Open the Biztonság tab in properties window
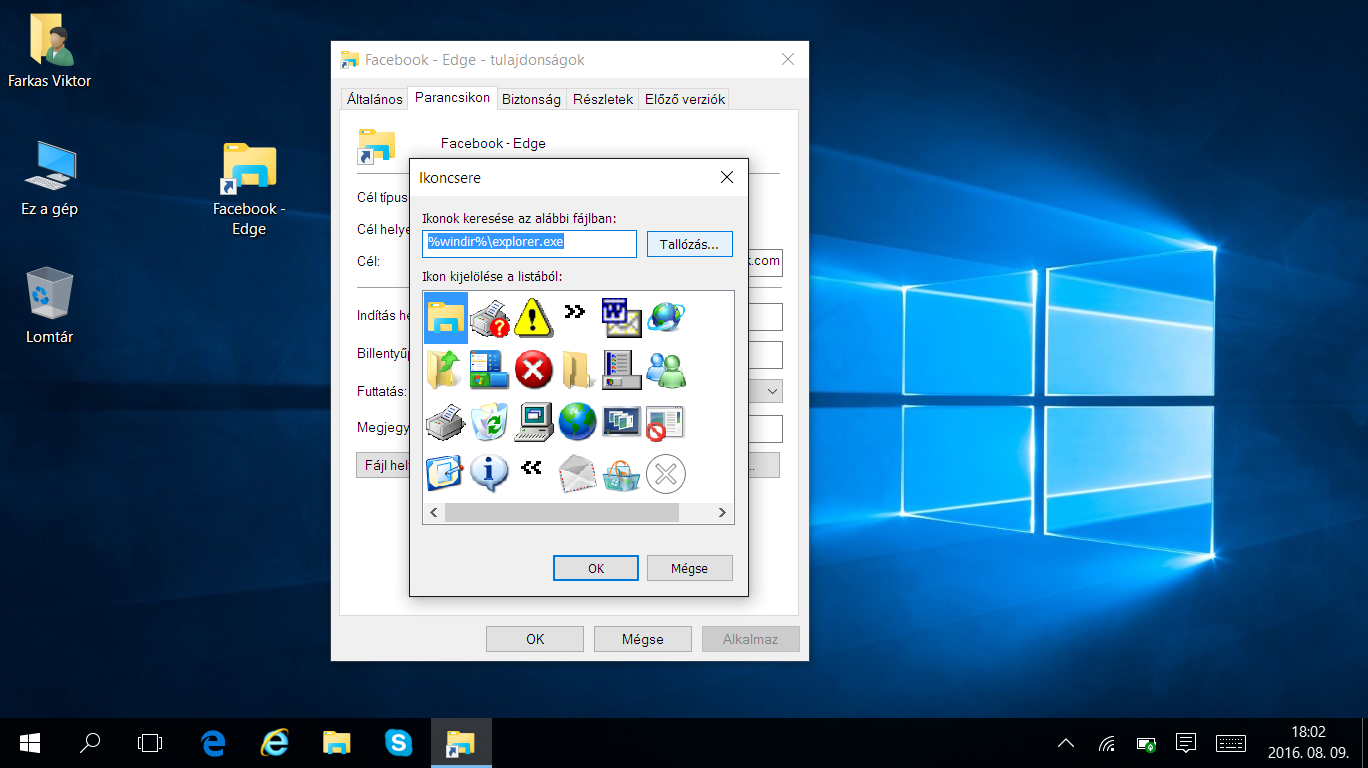This screenshot has height=768, width=1368. tap(531, 99)
